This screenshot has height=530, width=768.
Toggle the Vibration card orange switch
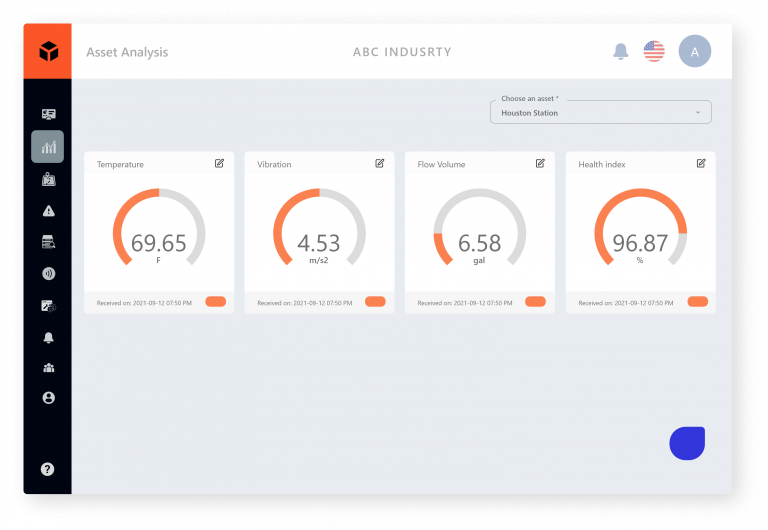pyautogui.click(x=375, y=302)
